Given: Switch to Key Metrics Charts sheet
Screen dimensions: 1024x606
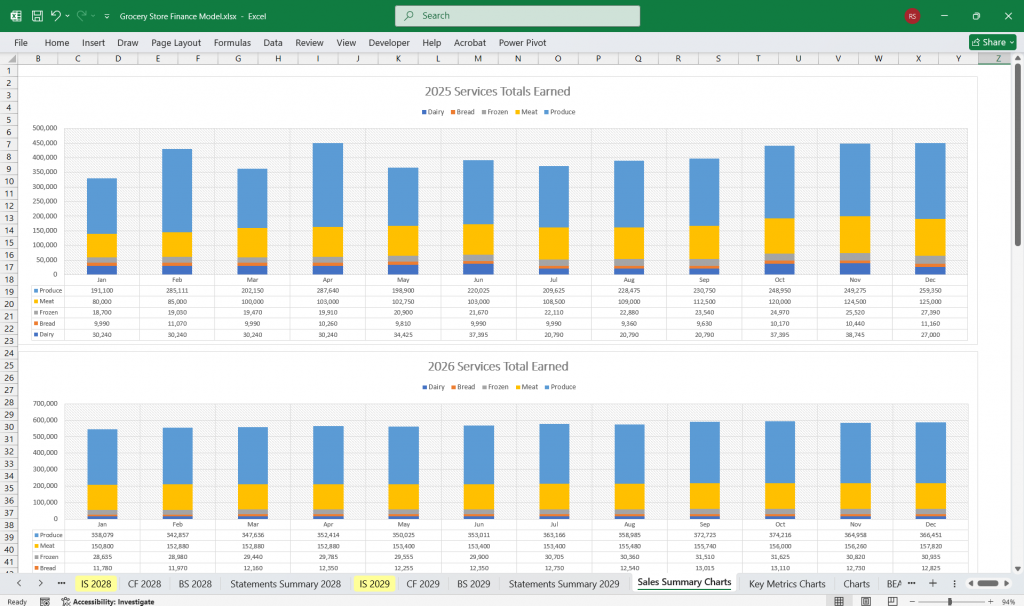Looking at the screenshot, I should tap(787, 583).
